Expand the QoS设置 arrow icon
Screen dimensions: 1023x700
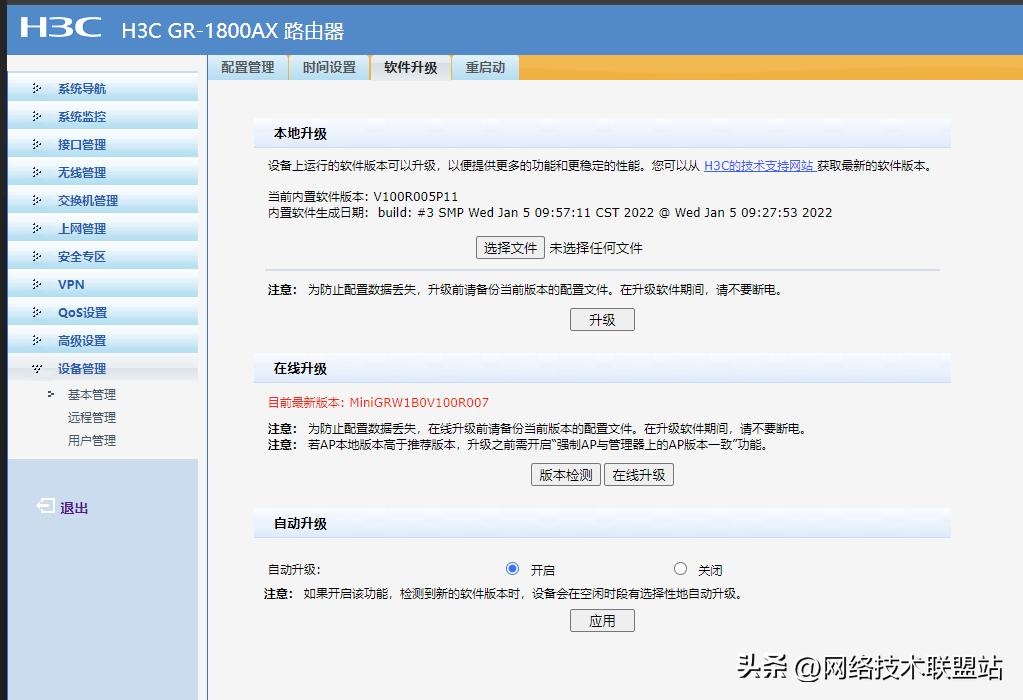pyautogui.click(x=37, y=312)
